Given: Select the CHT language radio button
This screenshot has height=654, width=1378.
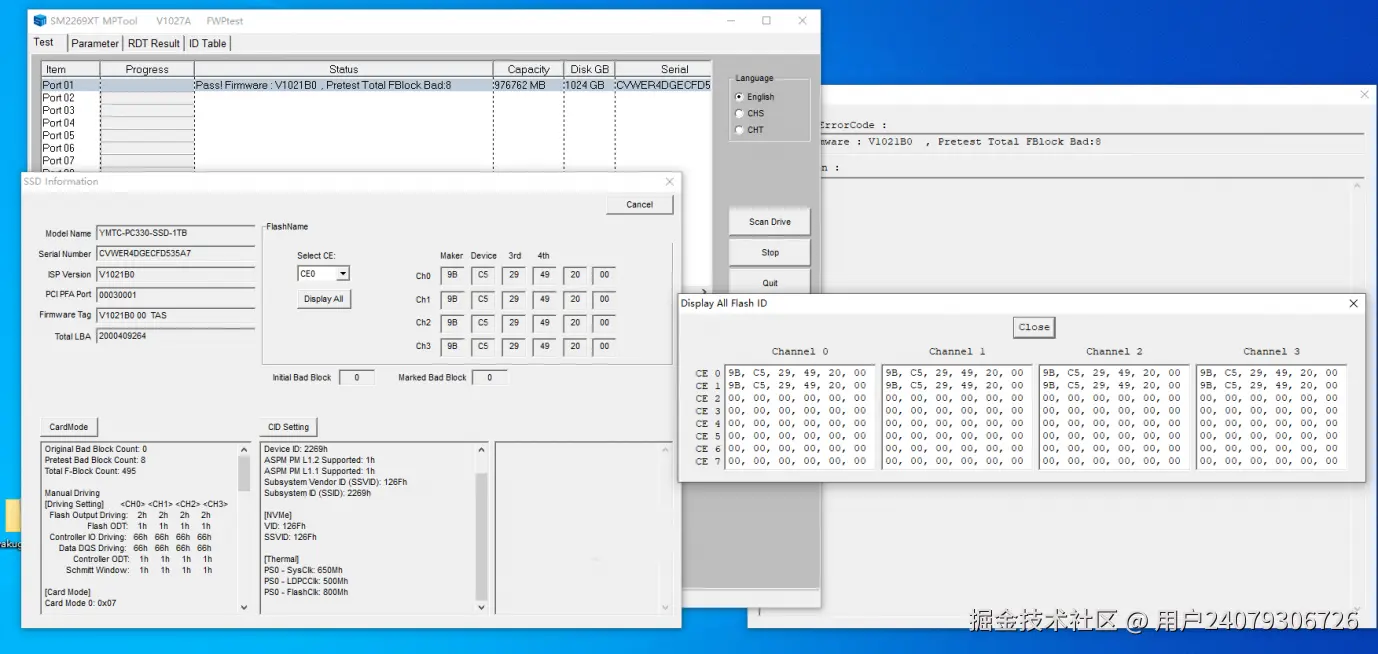Looking at the screenshot, I should (739, 129).
